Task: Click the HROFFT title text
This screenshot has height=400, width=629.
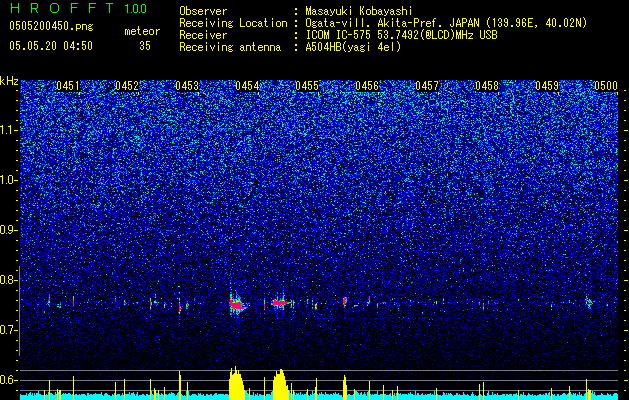Action: pyautogui.click(x=63, y=8)
